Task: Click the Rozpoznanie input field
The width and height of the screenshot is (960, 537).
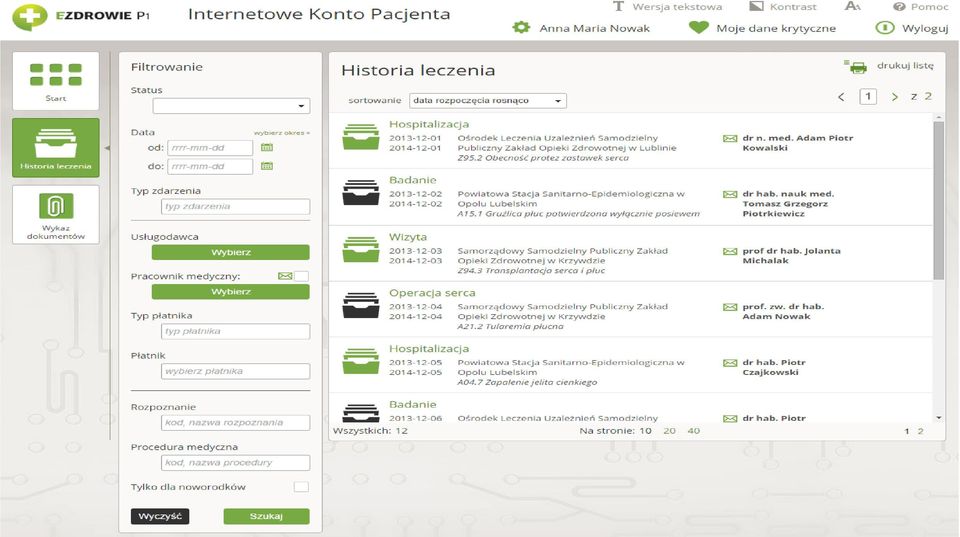Action: [236, 422]
